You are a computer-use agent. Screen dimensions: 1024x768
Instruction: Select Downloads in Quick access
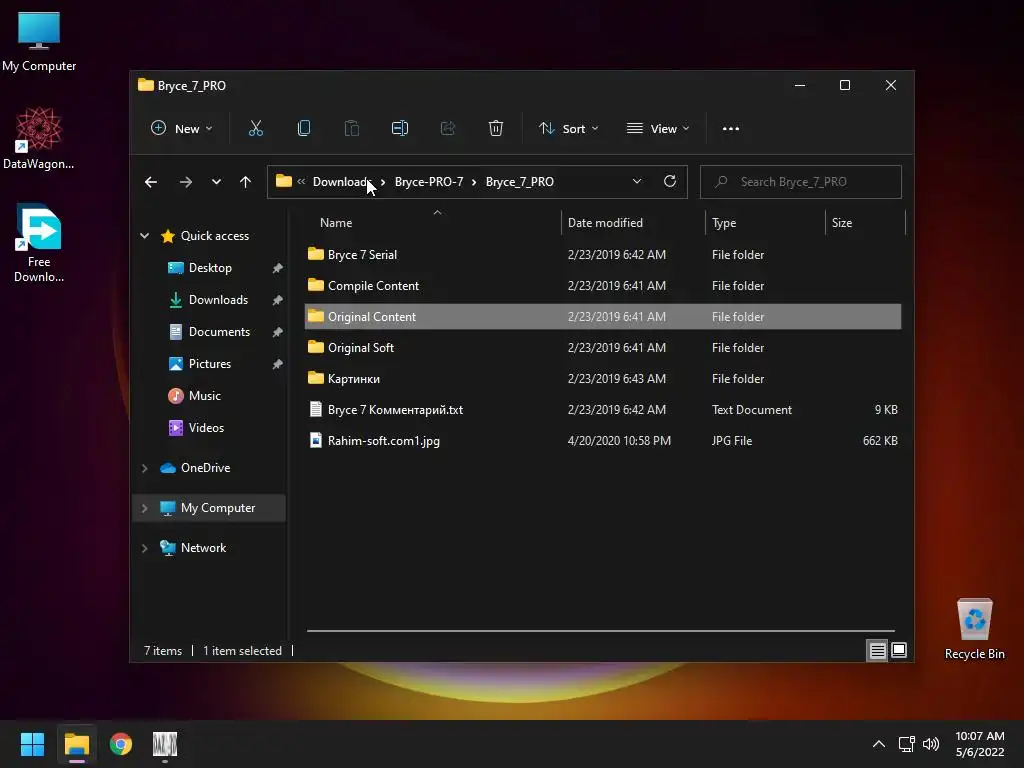218,300
